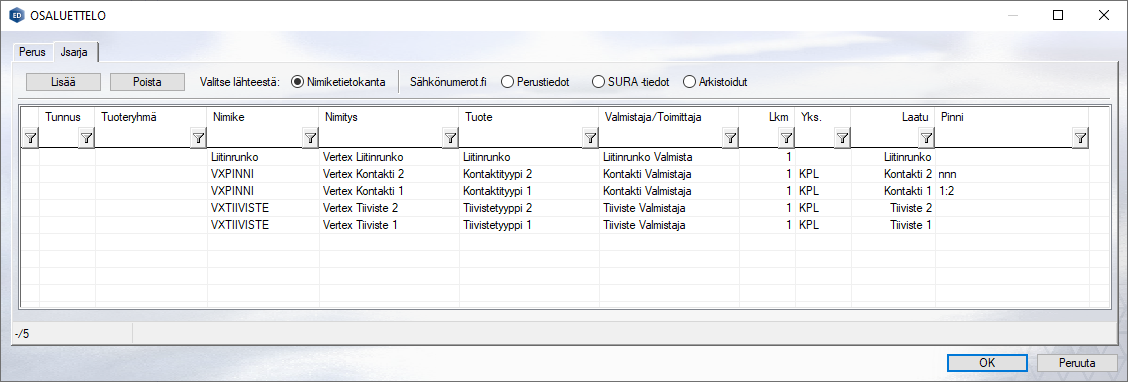Open filter icon in Valmistaja/Toimittaja column

pyautogui.click(x=730, y=139)
